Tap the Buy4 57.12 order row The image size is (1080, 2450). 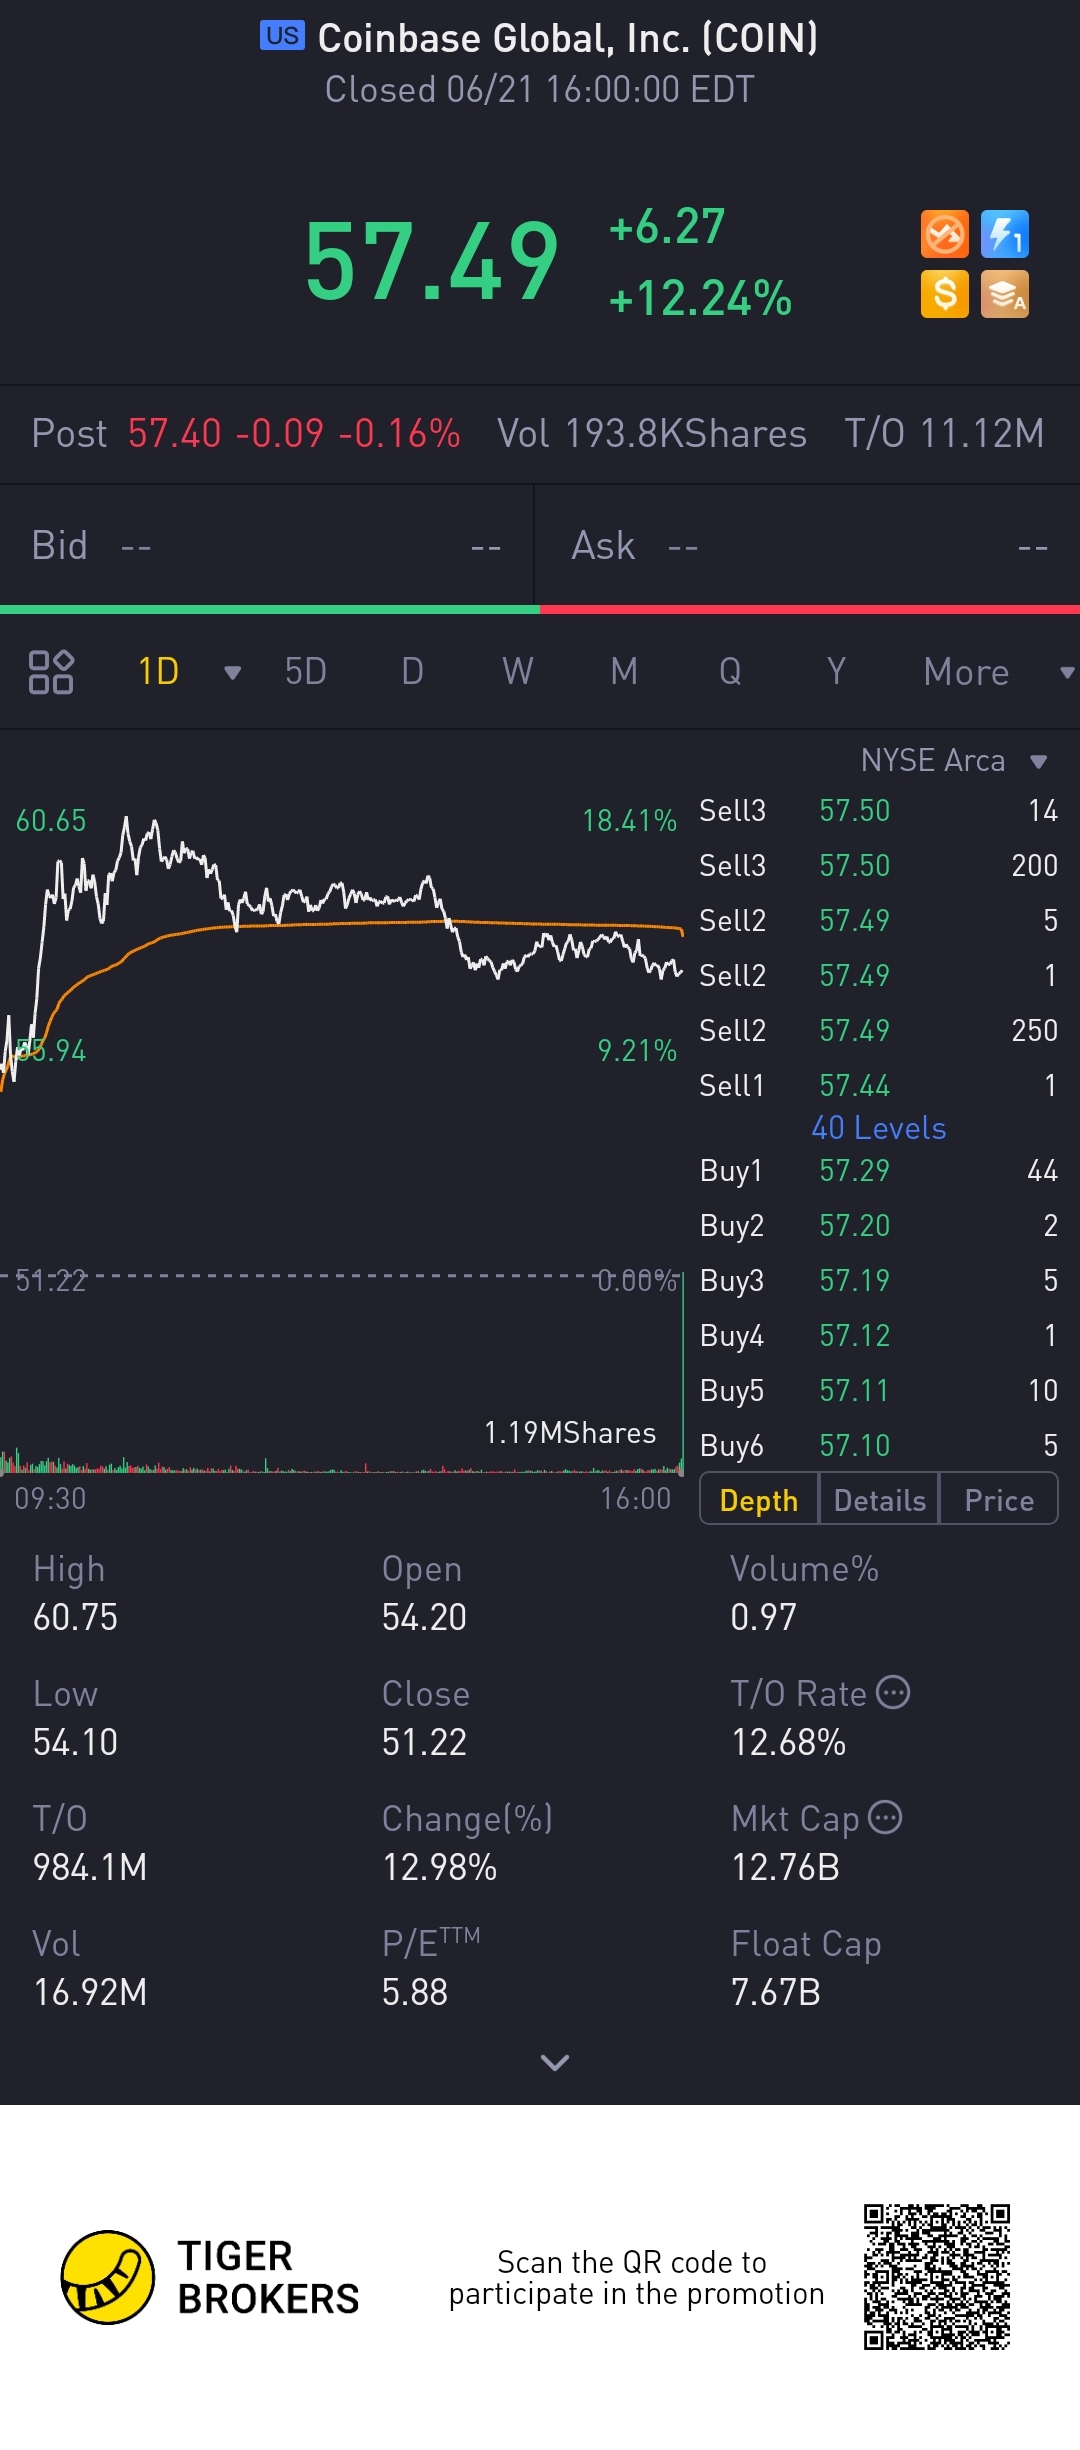click(x=878, y=1335)
